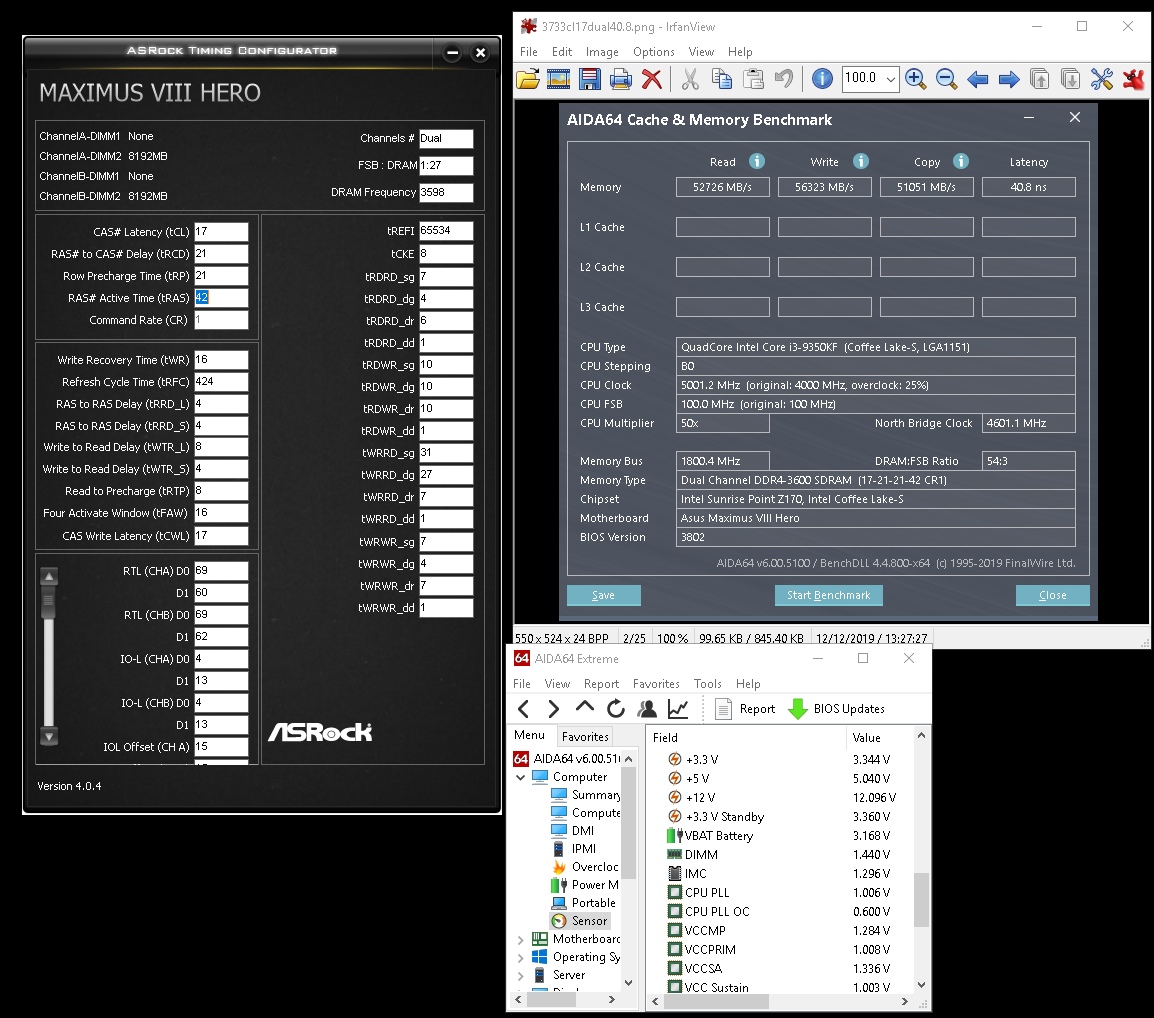Collapse the Computer tree node
This screenshot has height=1018, width=1154.
point(521,777)
